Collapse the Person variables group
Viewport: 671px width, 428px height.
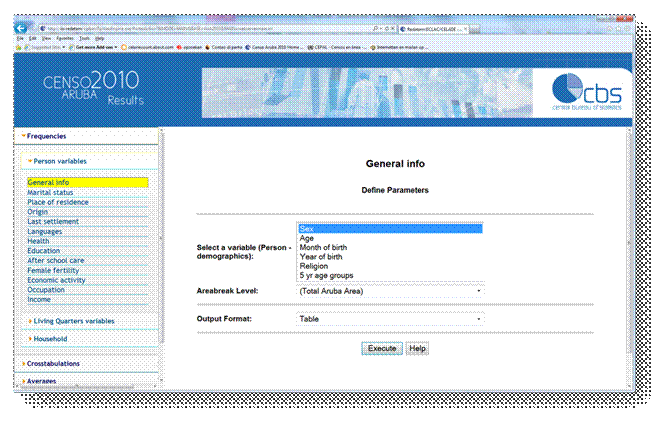pos(30,161)
